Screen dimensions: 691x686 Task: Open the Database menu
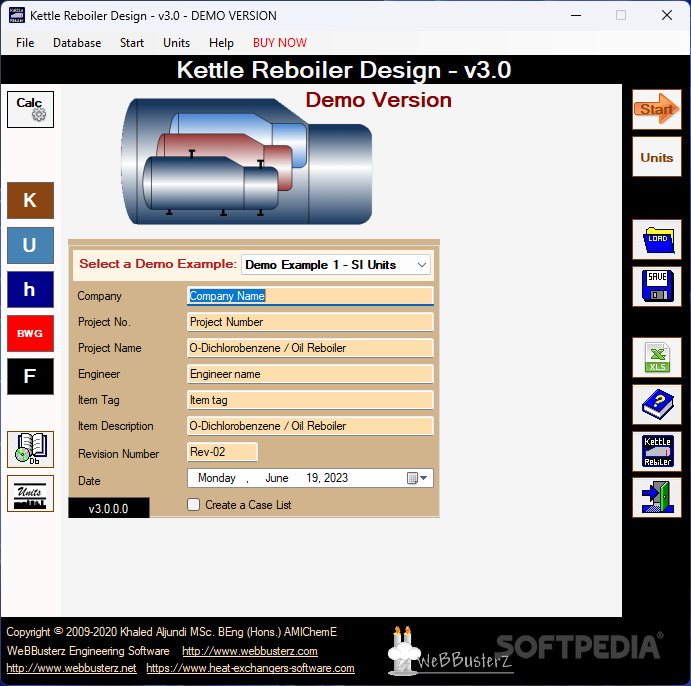[77, 43]
